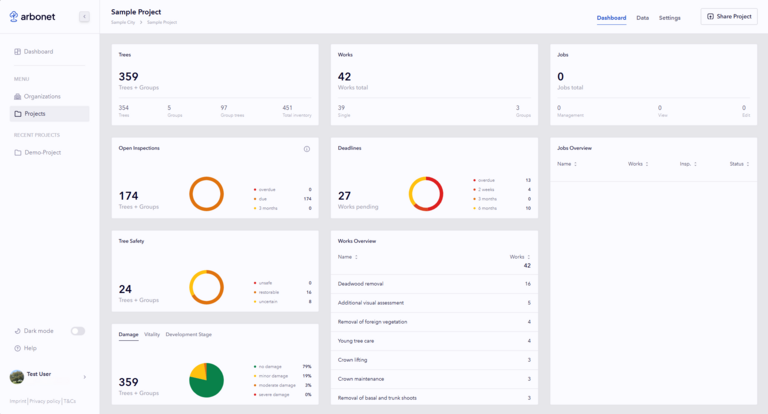Switch to the Settings tab
Viewport: 768px width, 414px height.
[x=669, y=18]
